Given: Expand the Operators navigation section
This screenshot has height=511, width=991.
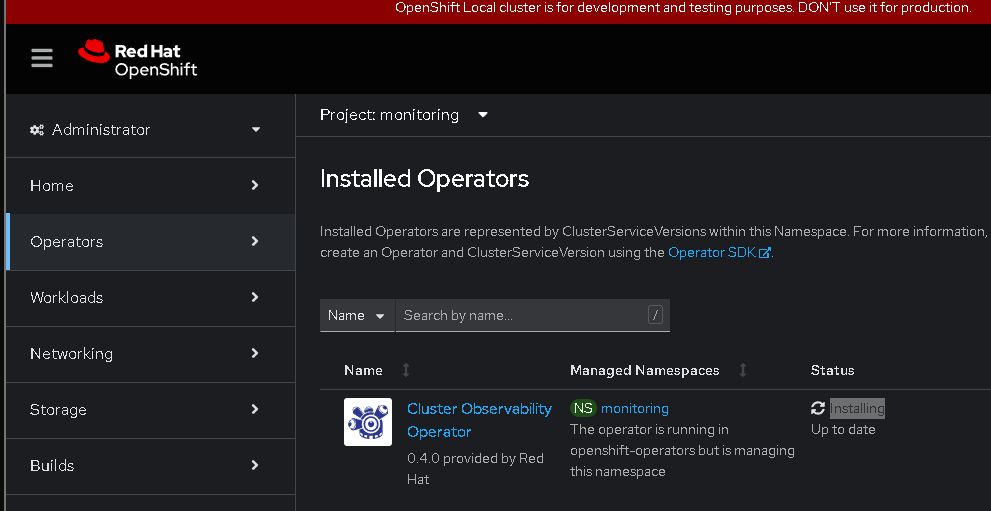Looking at the screenshot, I should (150, 242).
